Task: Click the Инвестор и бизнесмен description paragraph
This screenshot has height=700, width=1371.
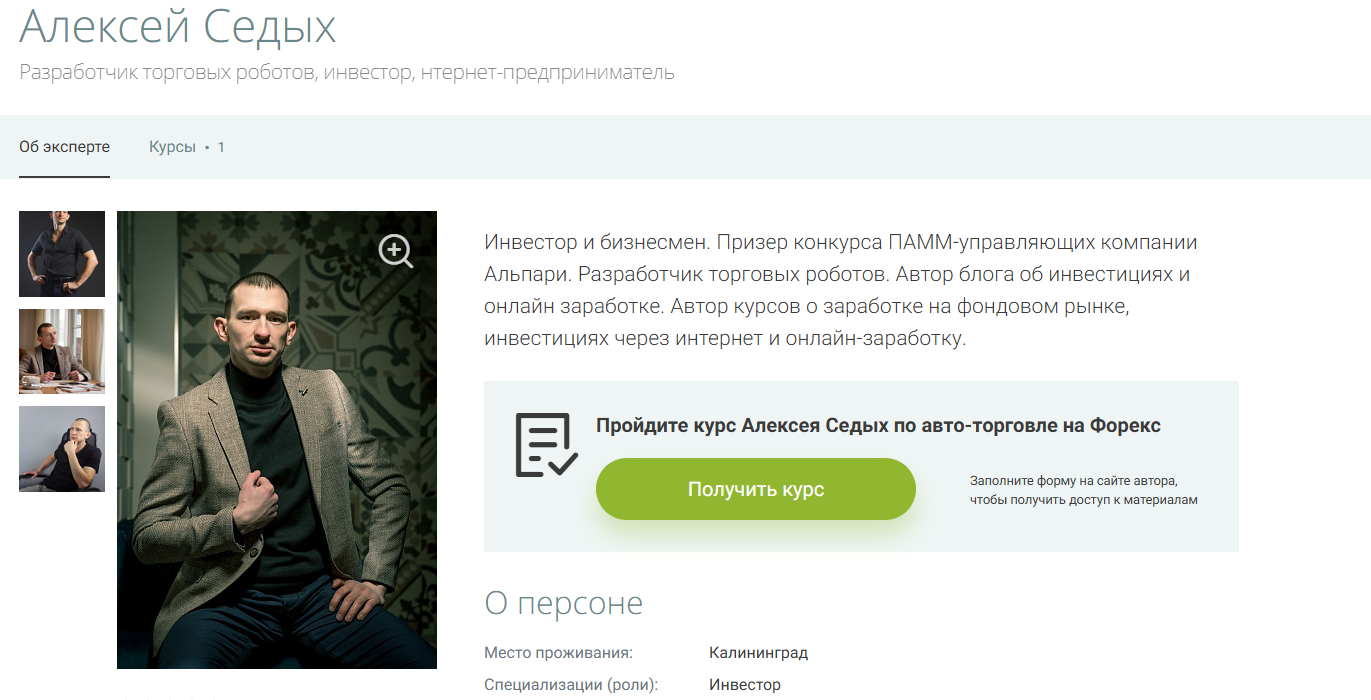Action: [x=841, y=290]
